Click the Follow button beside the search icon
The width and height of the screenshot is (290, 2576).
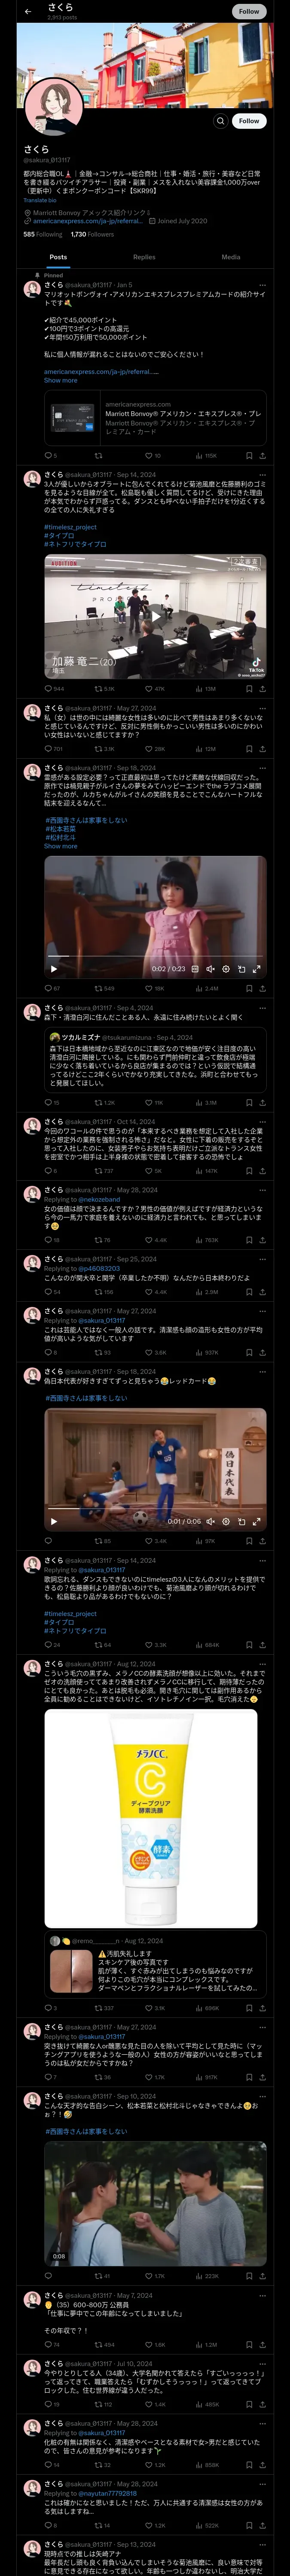249,121
